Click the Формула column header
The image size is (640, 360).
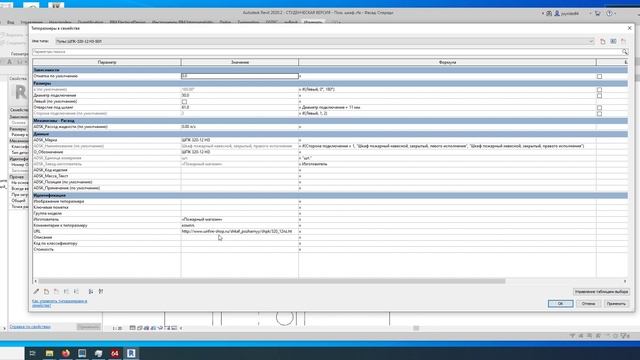[x=447, y=62]
